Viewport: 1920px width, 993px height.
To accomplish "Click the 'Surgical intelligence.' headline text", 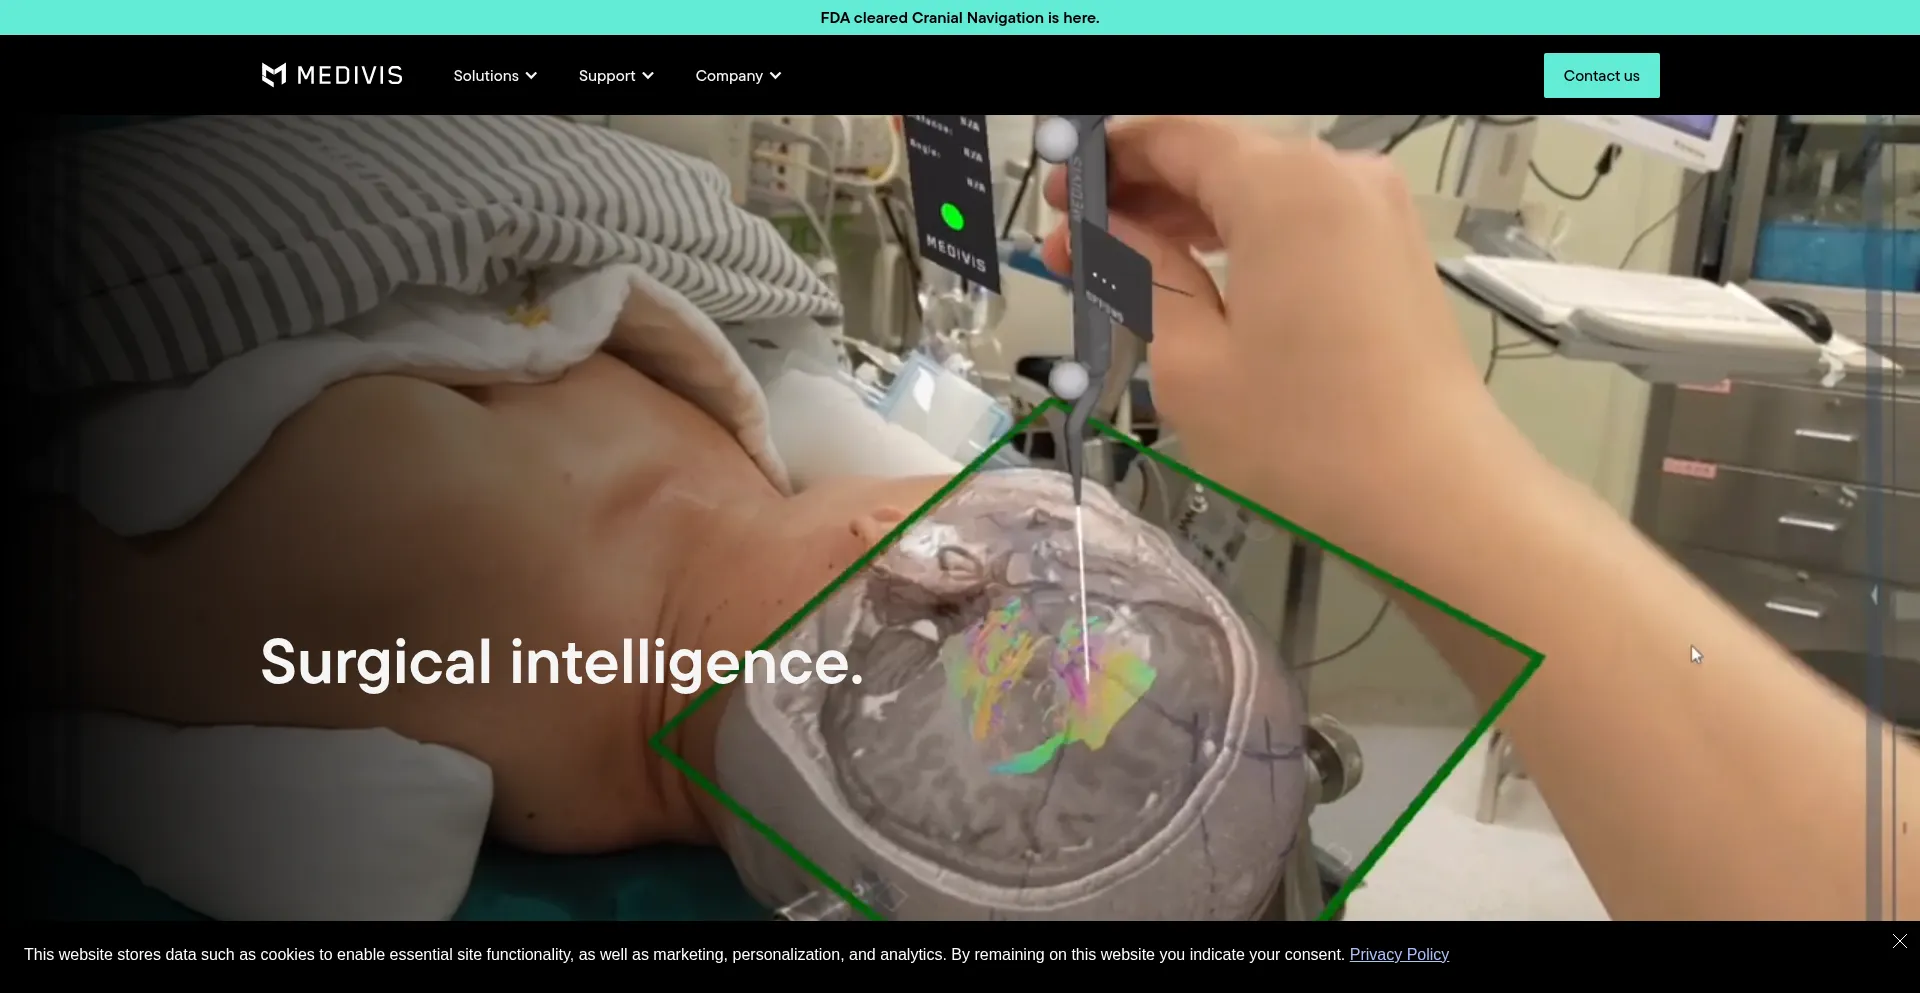I will point(562,662).
